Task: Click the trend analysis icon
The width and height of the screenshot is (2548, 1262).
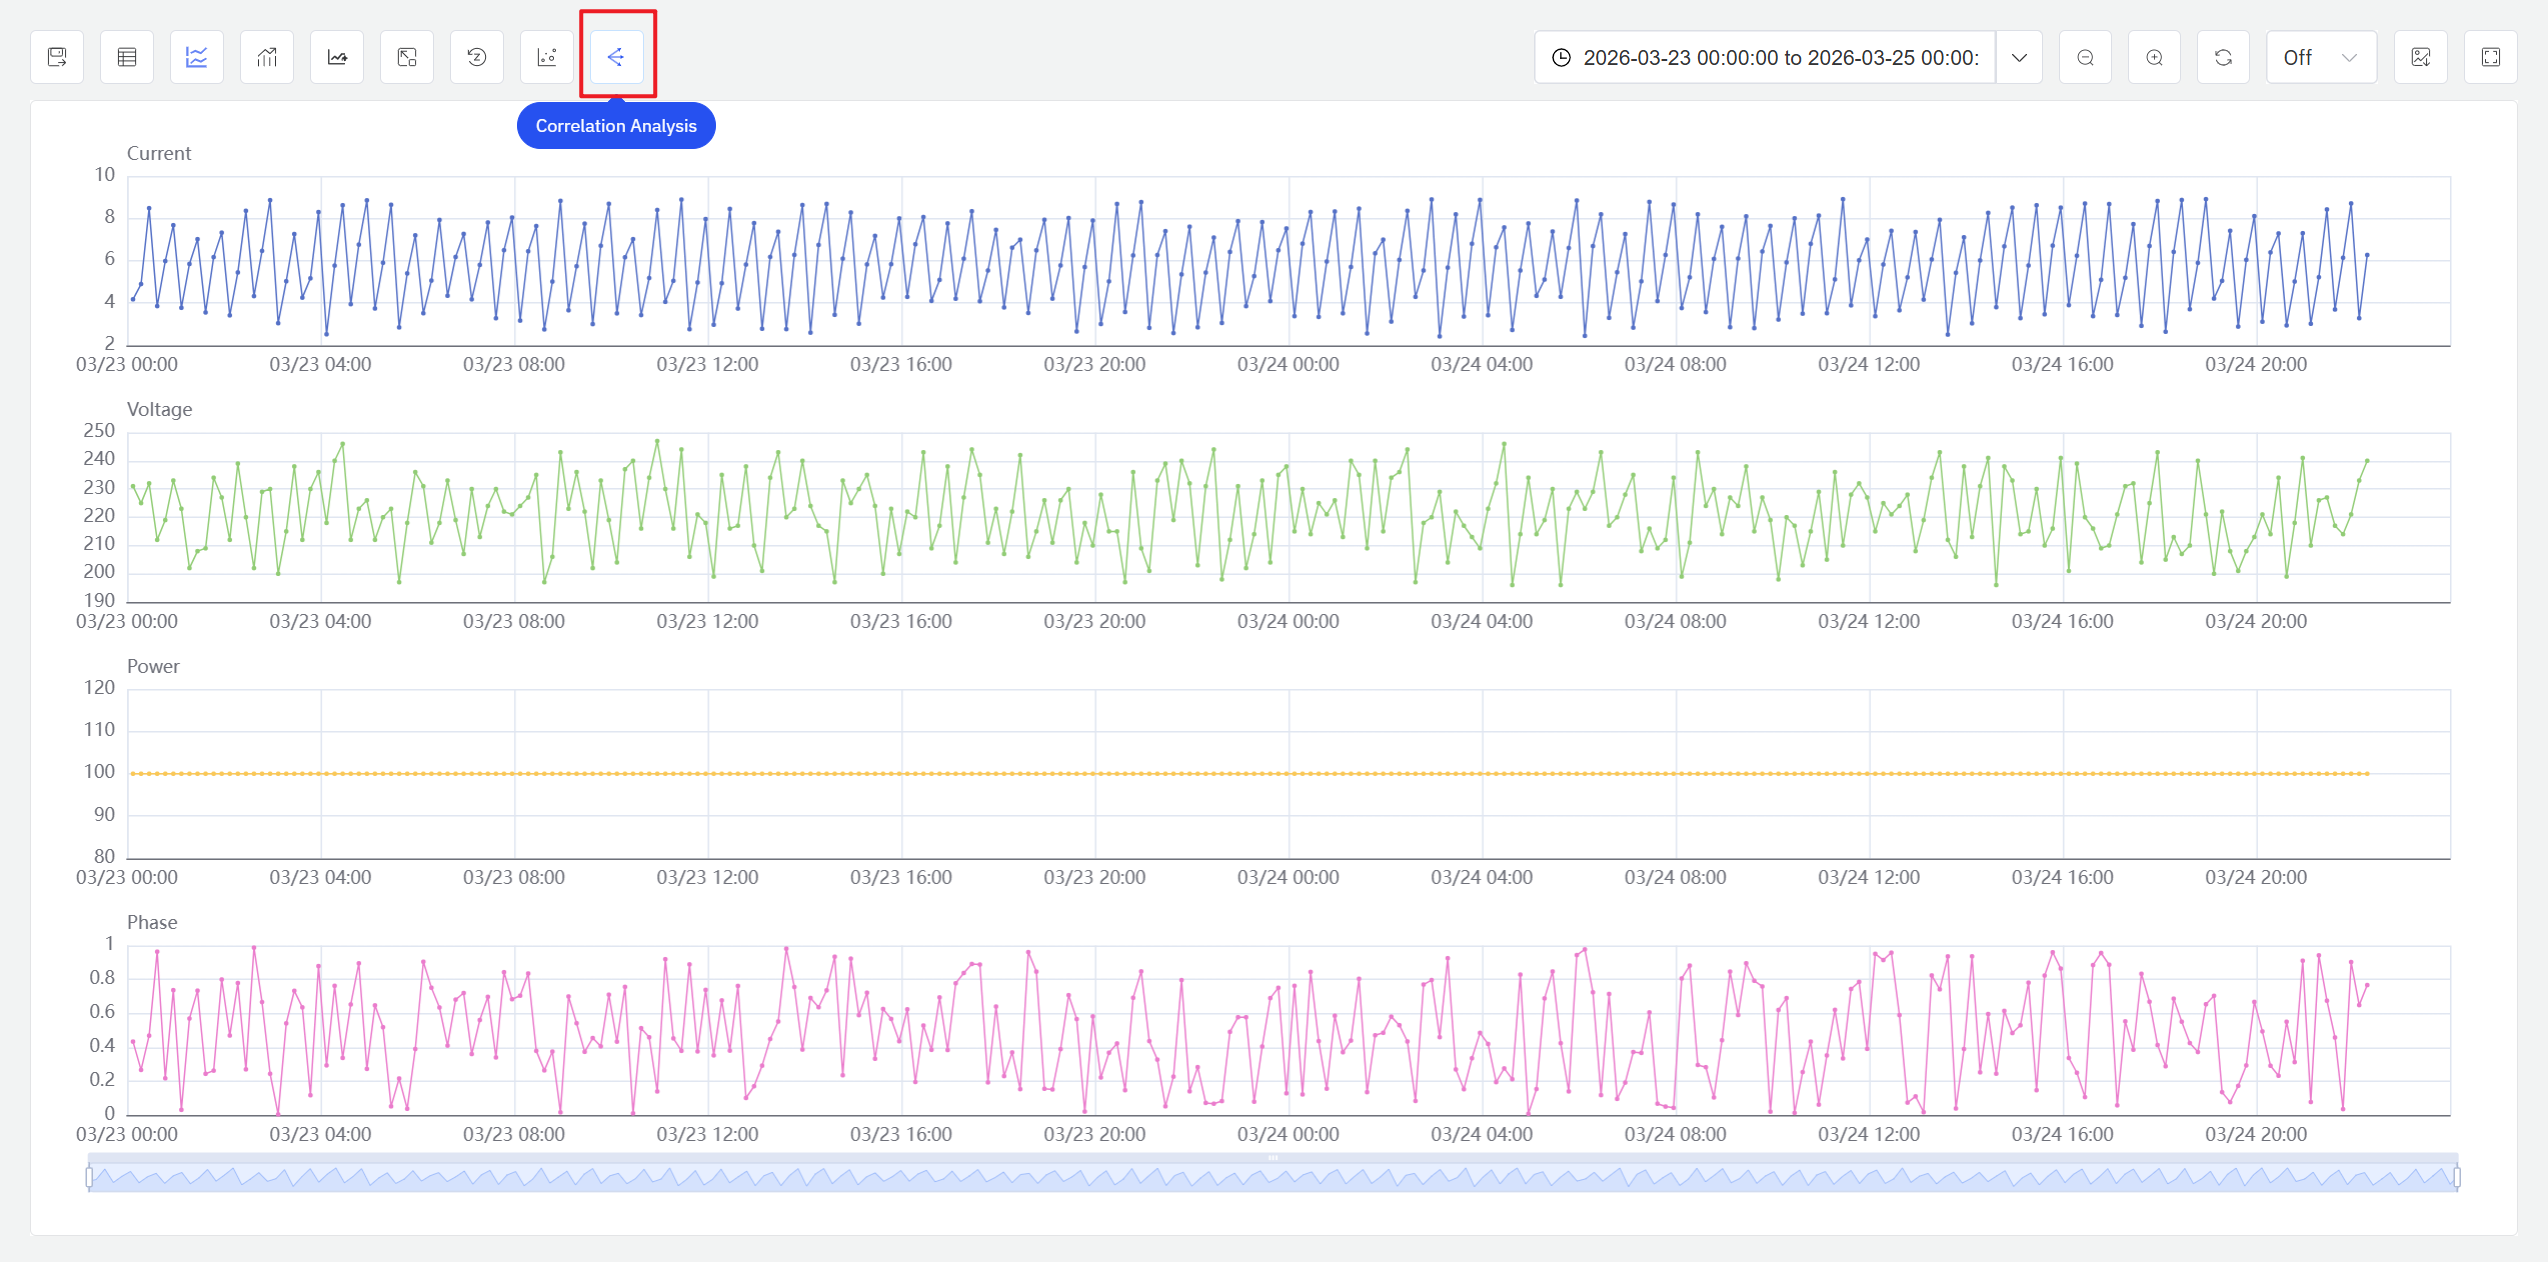Action: tap(335, 57)
